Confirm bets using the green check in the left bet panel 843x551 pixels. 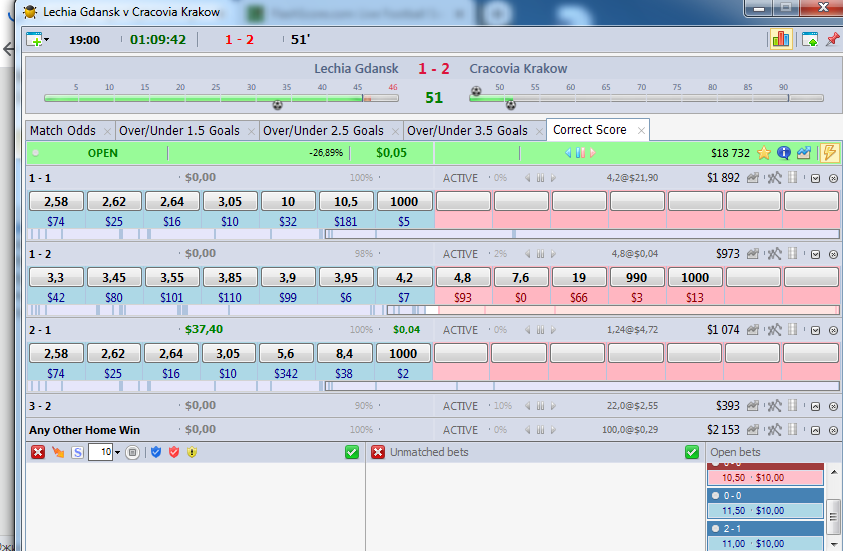pos(352,452)
